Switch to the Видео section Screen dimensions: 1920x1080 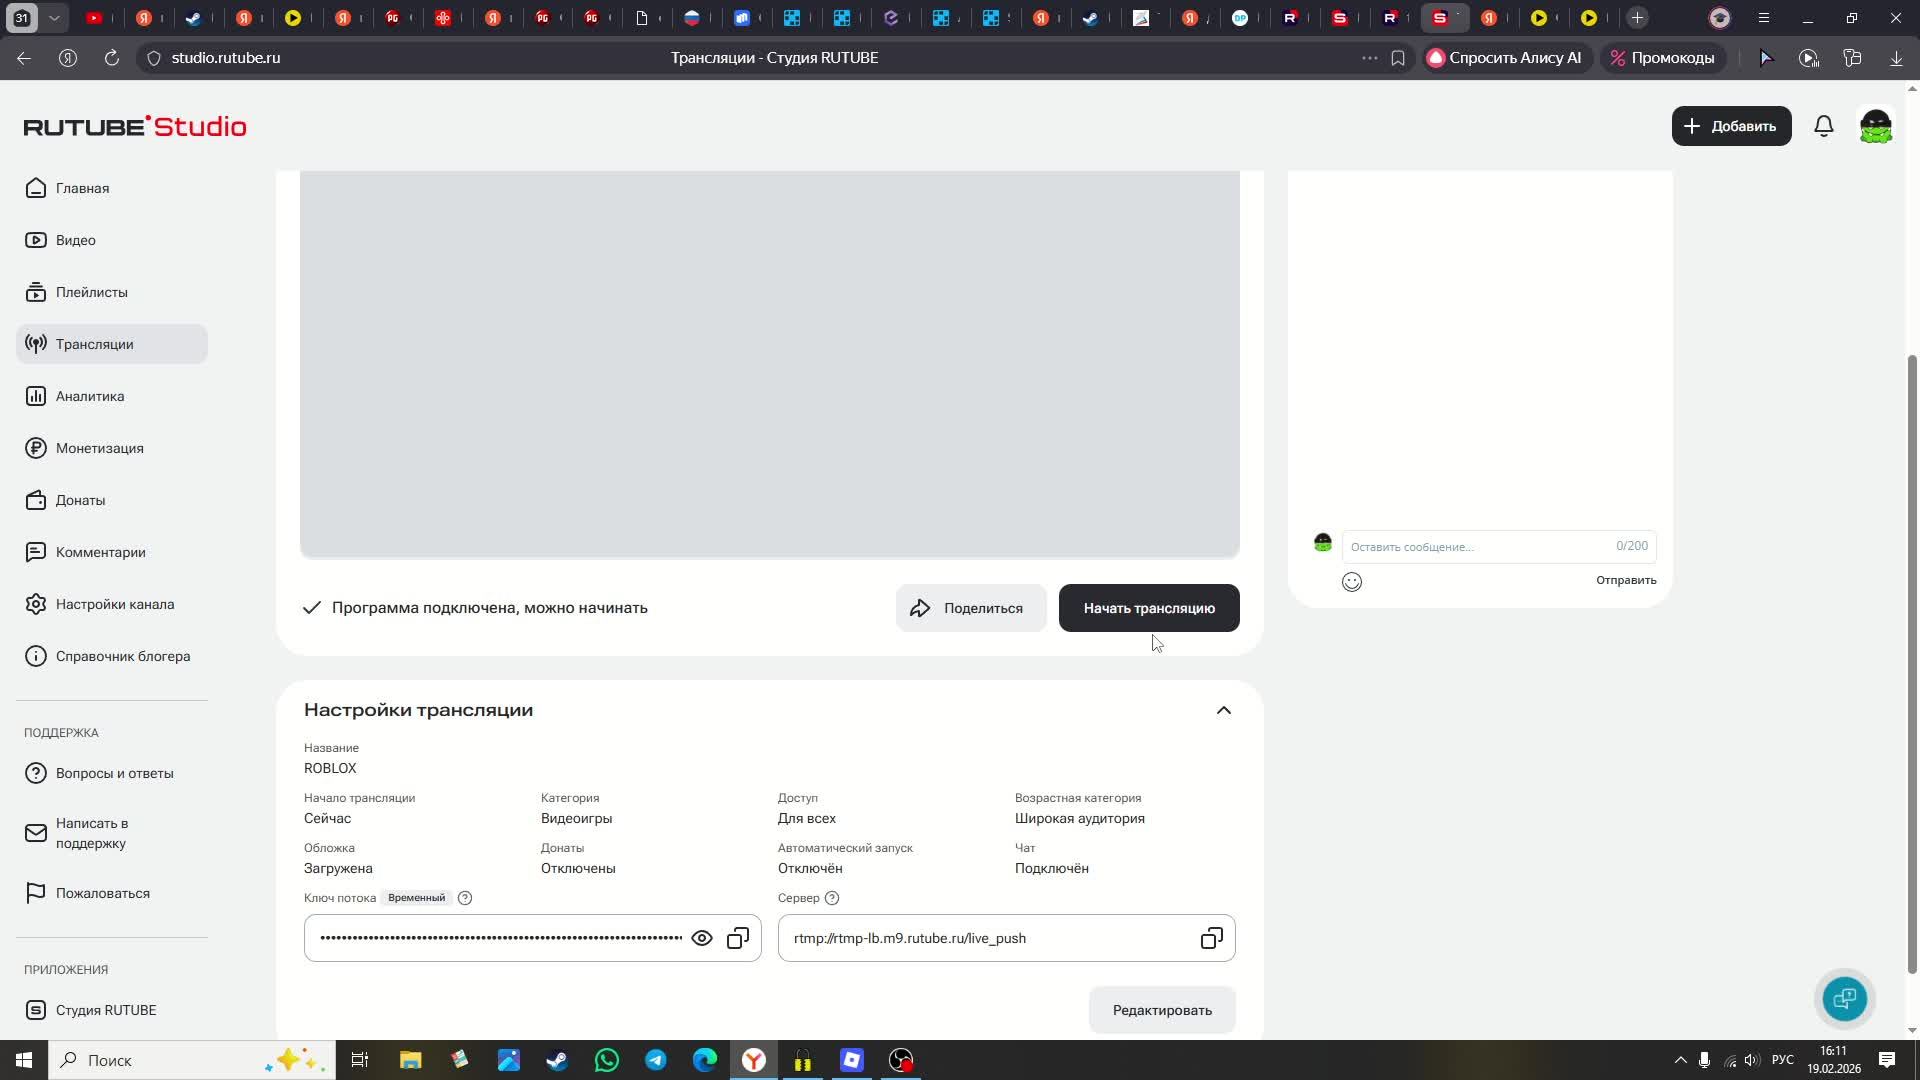pyautogui.click(x=75, y=240)
